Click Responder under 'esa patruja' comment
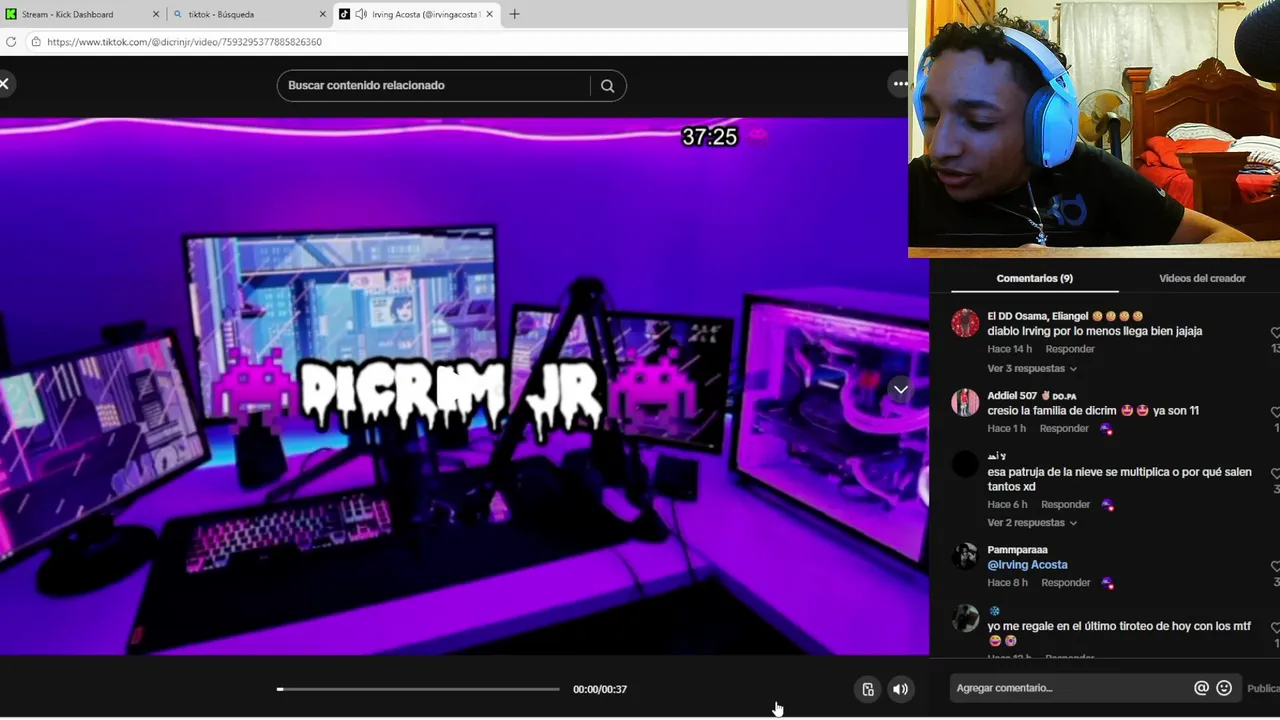1280x720 pixels. point(1065,505)
